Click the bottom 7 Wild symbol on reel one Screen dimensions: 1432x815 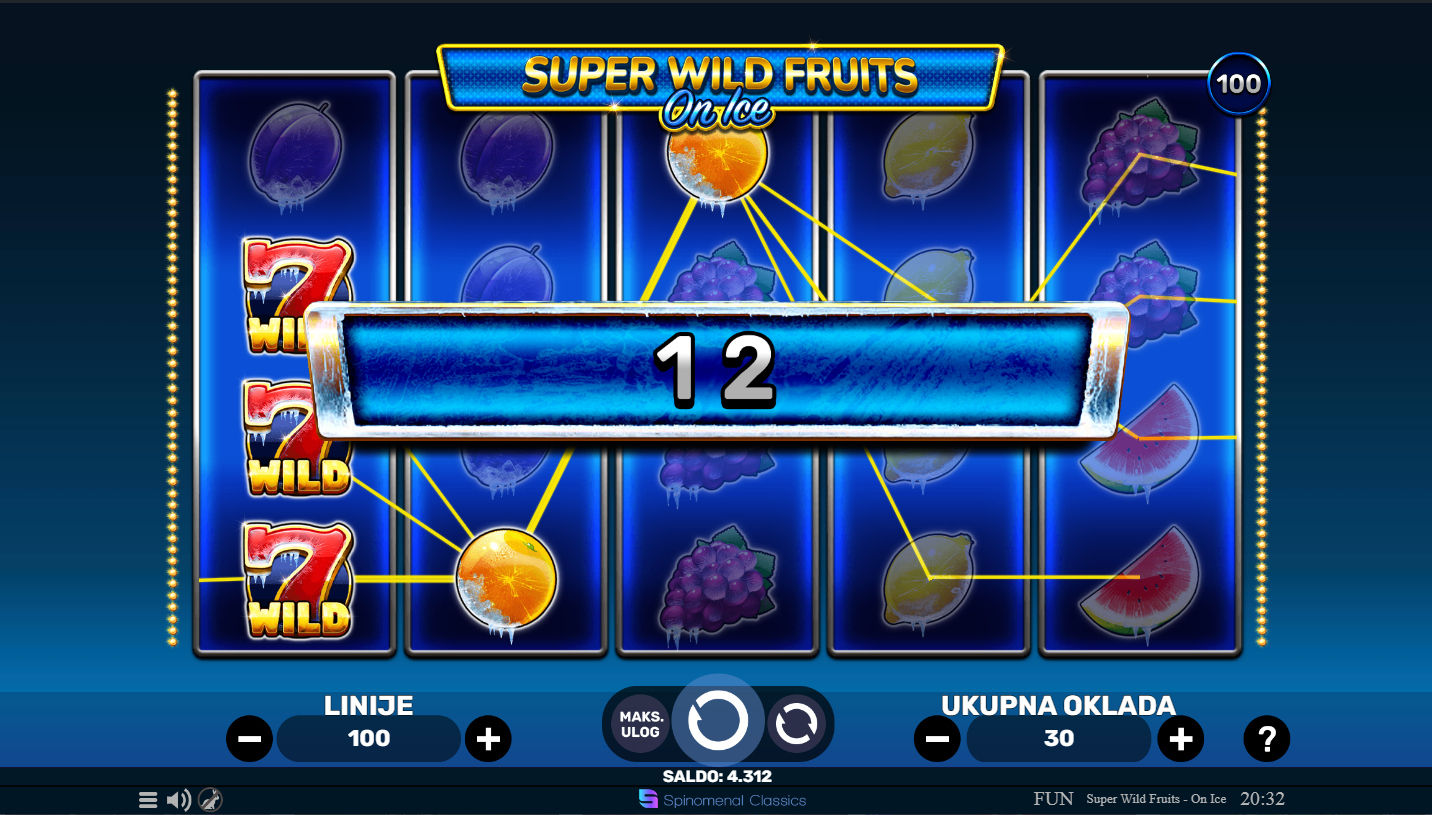[x=298, y=580]
